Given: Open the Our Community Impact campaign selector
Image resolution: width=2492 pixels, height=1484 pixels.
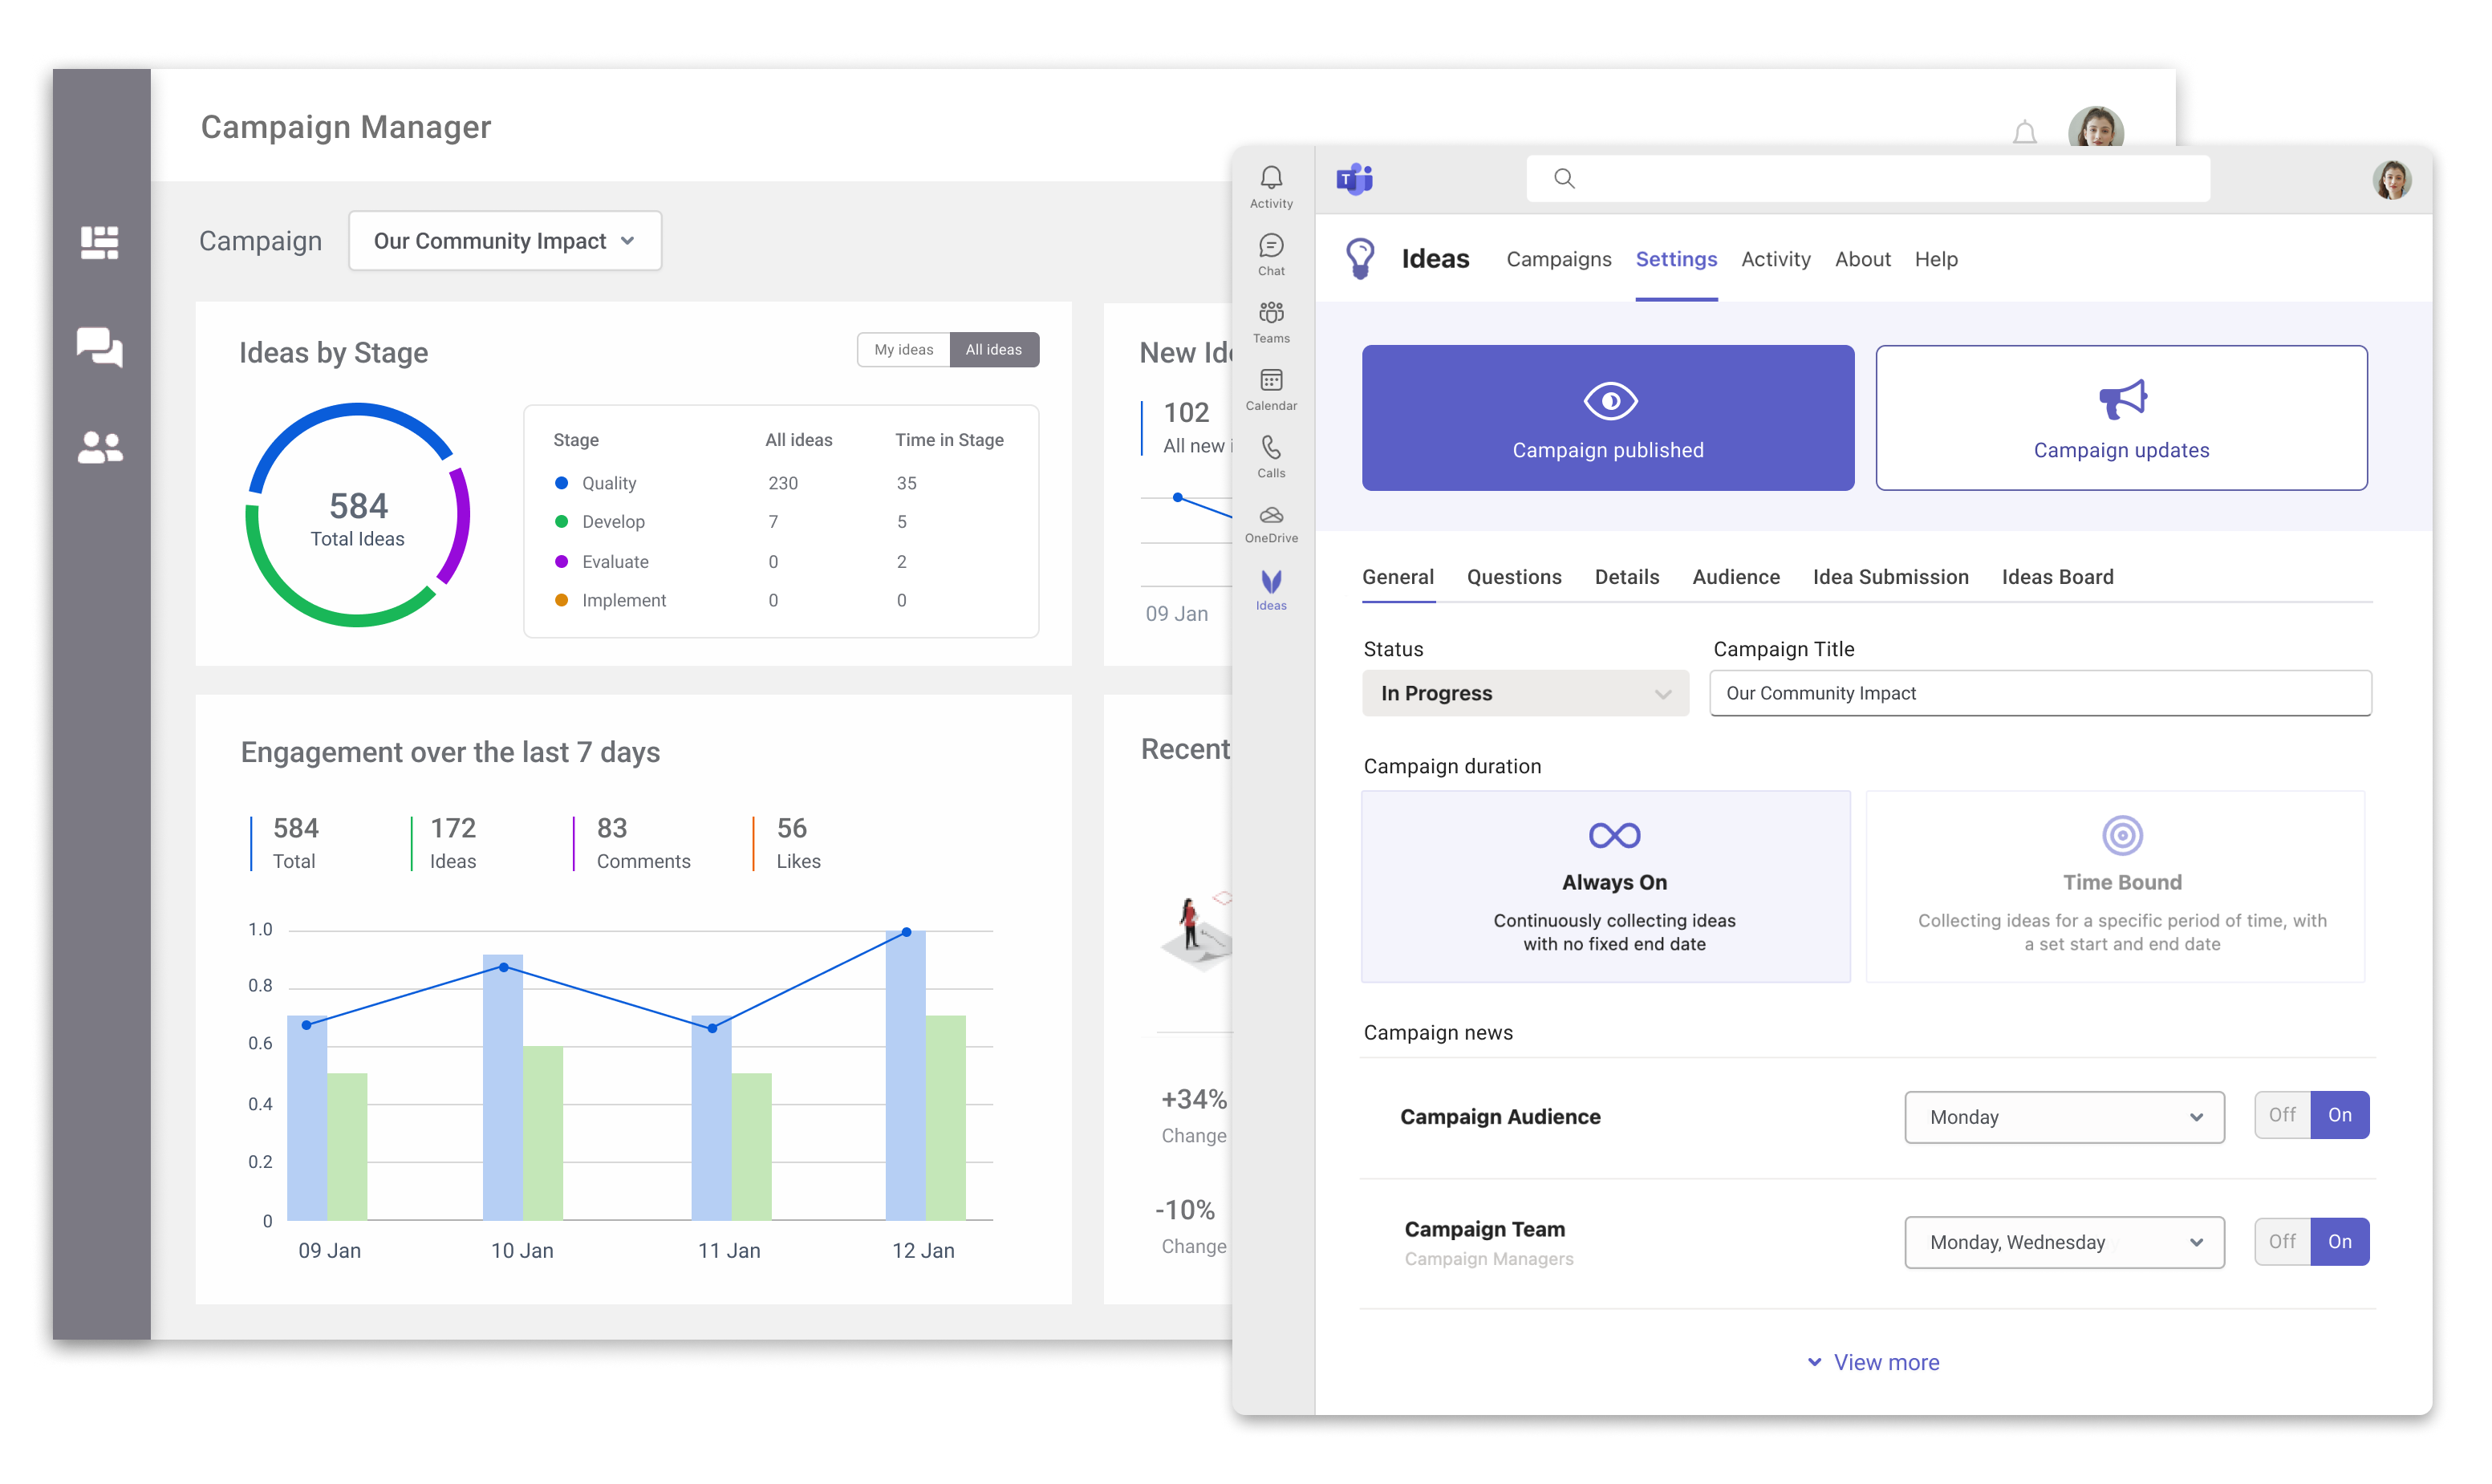Looking at the screenshot, I should 504,240.
